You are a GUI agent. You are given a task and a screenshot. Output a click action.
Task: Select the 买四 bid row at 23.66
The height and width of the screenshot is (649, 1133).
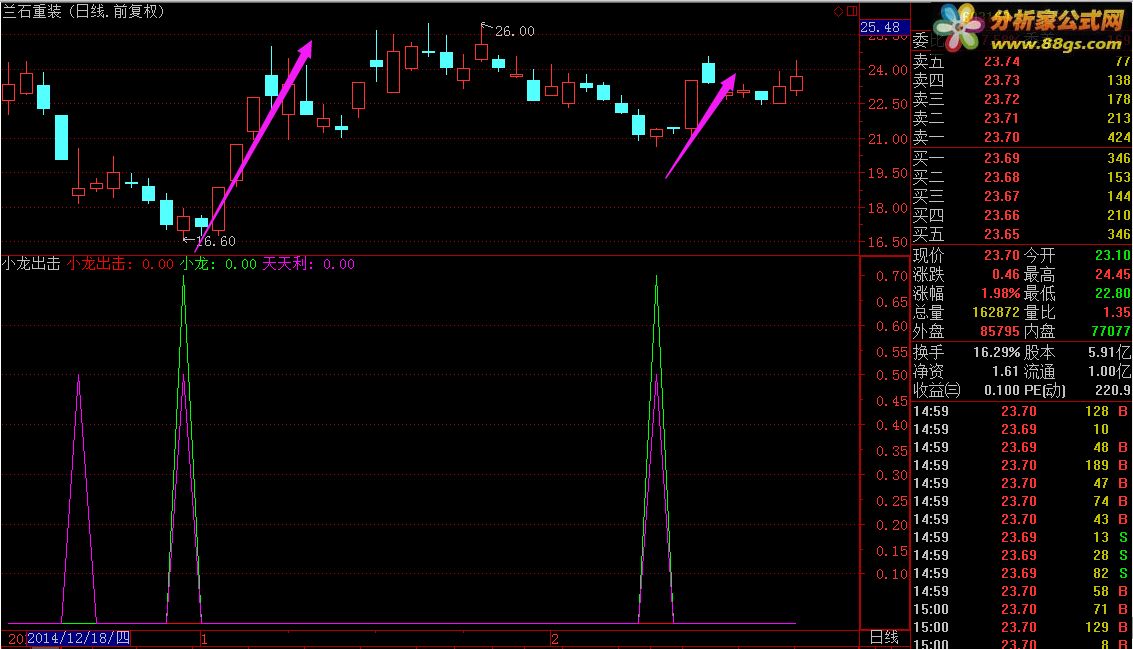1021,215
